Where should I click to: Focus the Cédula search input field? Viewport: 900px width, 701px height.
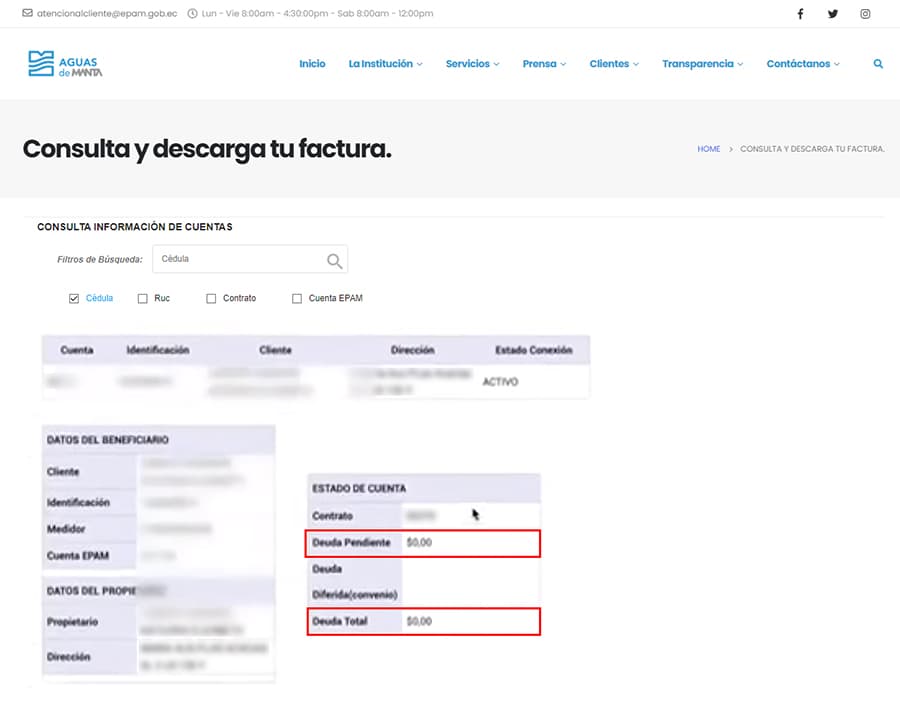[x=238, y=259]
